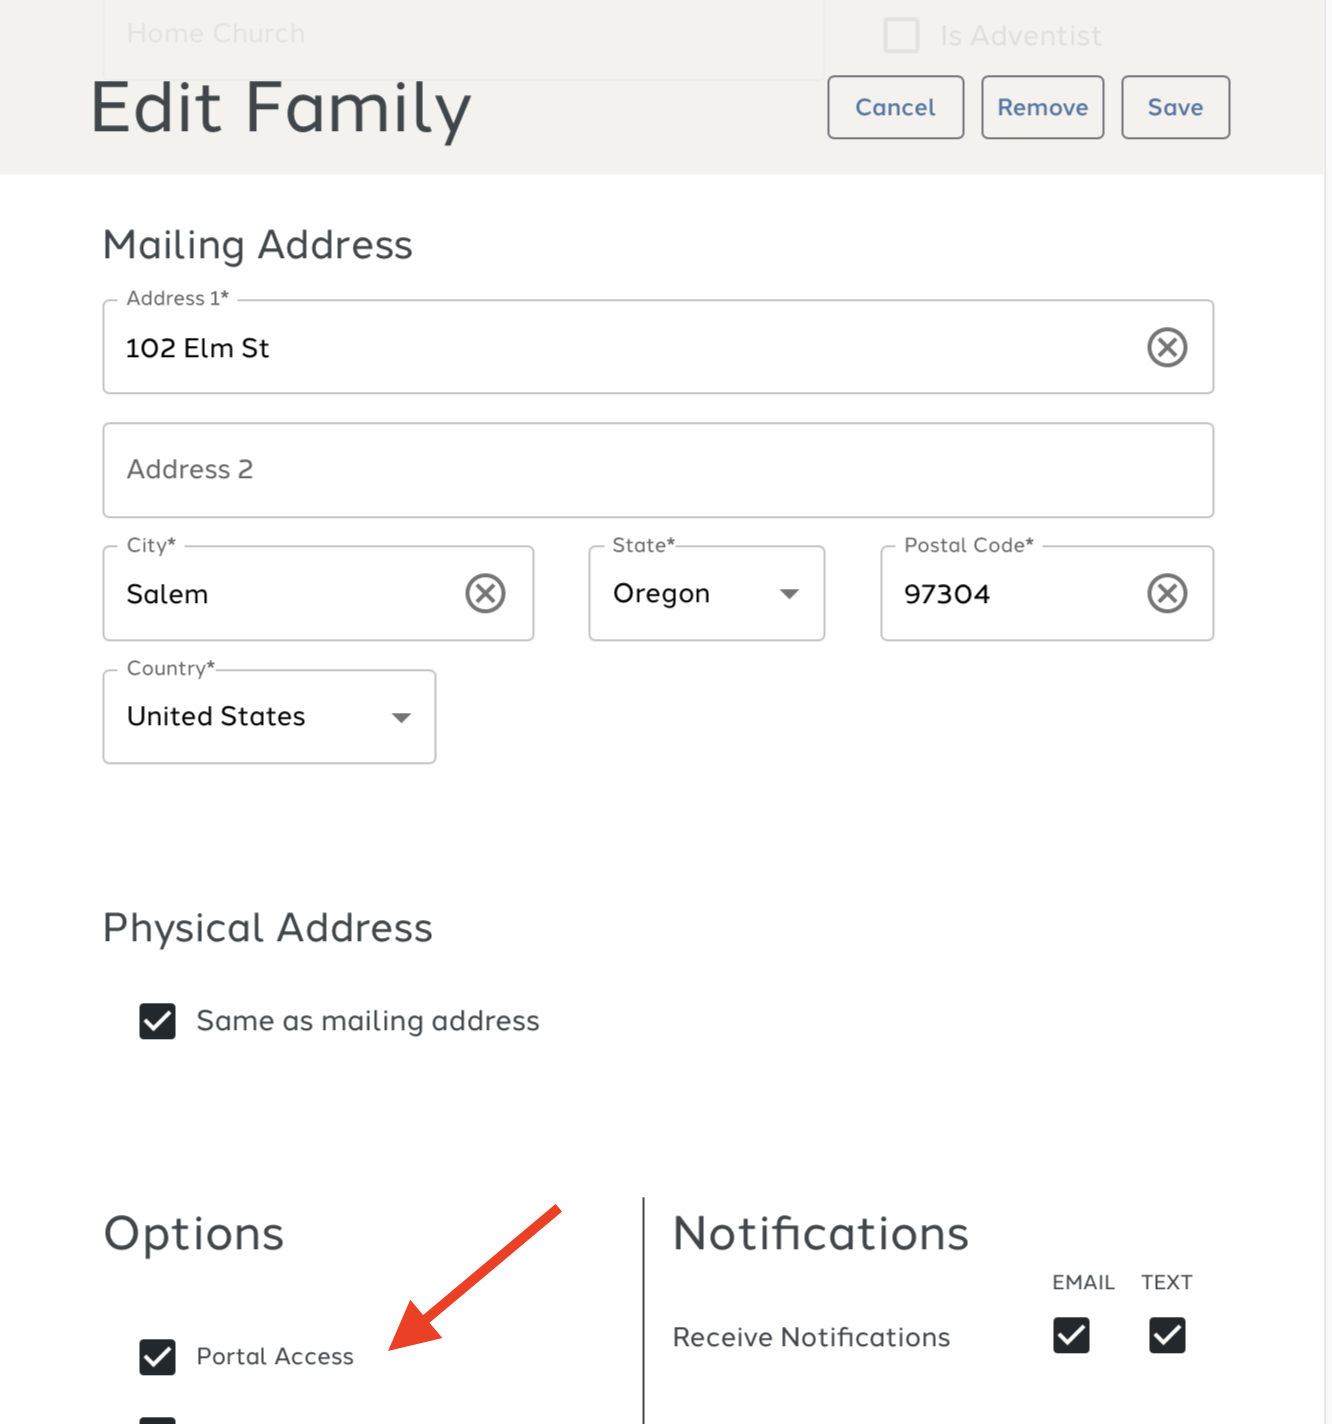The height and width of the screenshot is (1424, 1332).
Task: Tick the checkbox icon next to Portal Access
Action: (x=157, y=1357)
